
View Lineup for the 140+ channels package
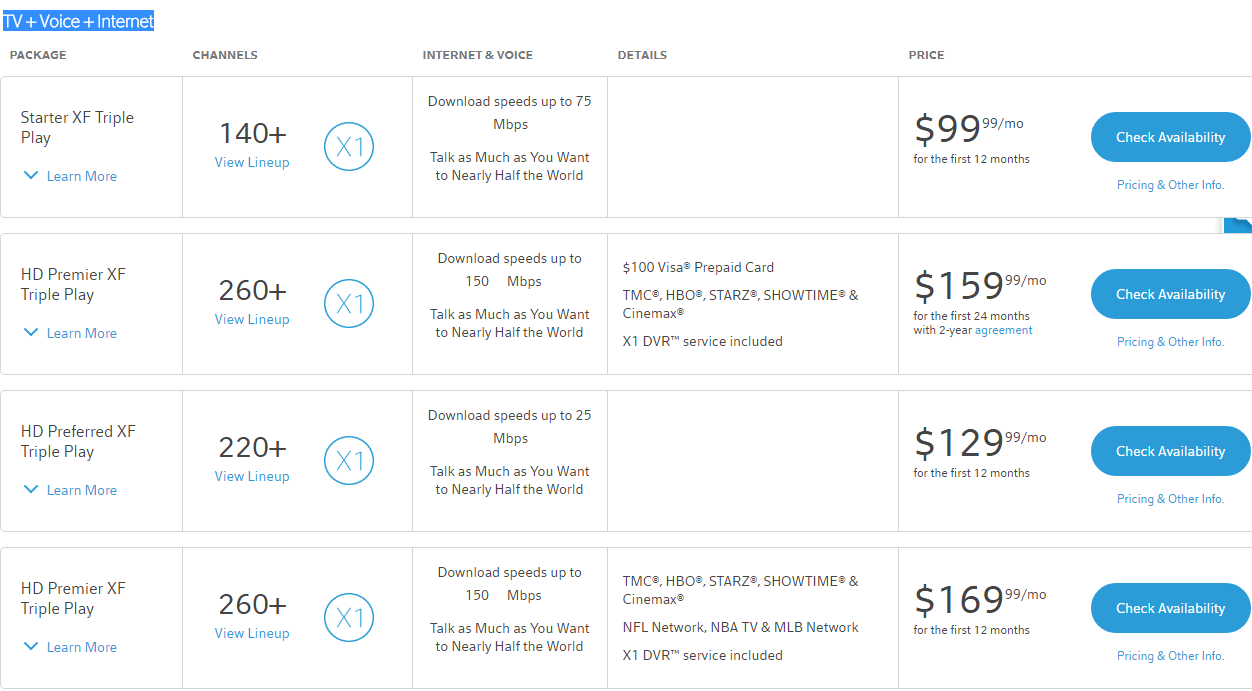point(252,162)
